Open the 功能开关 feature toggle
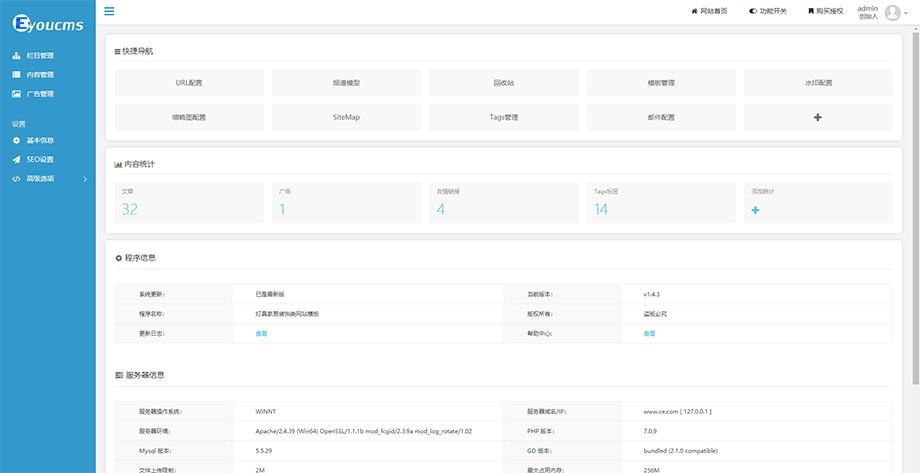The height and width of the screenshot is (473, 920). (767, 11)
